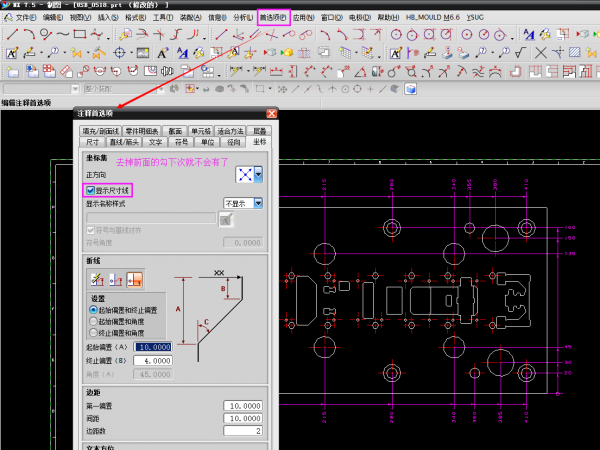The height and width of the screenshot is (450, 600).
Task: Expand arrow beside the dashed selection rectangle
Action: [x=270, y=89]
